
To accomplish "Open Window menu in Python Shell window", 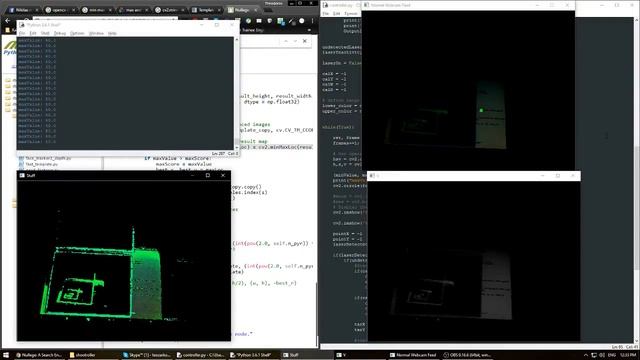I will [x=96, y=33].
